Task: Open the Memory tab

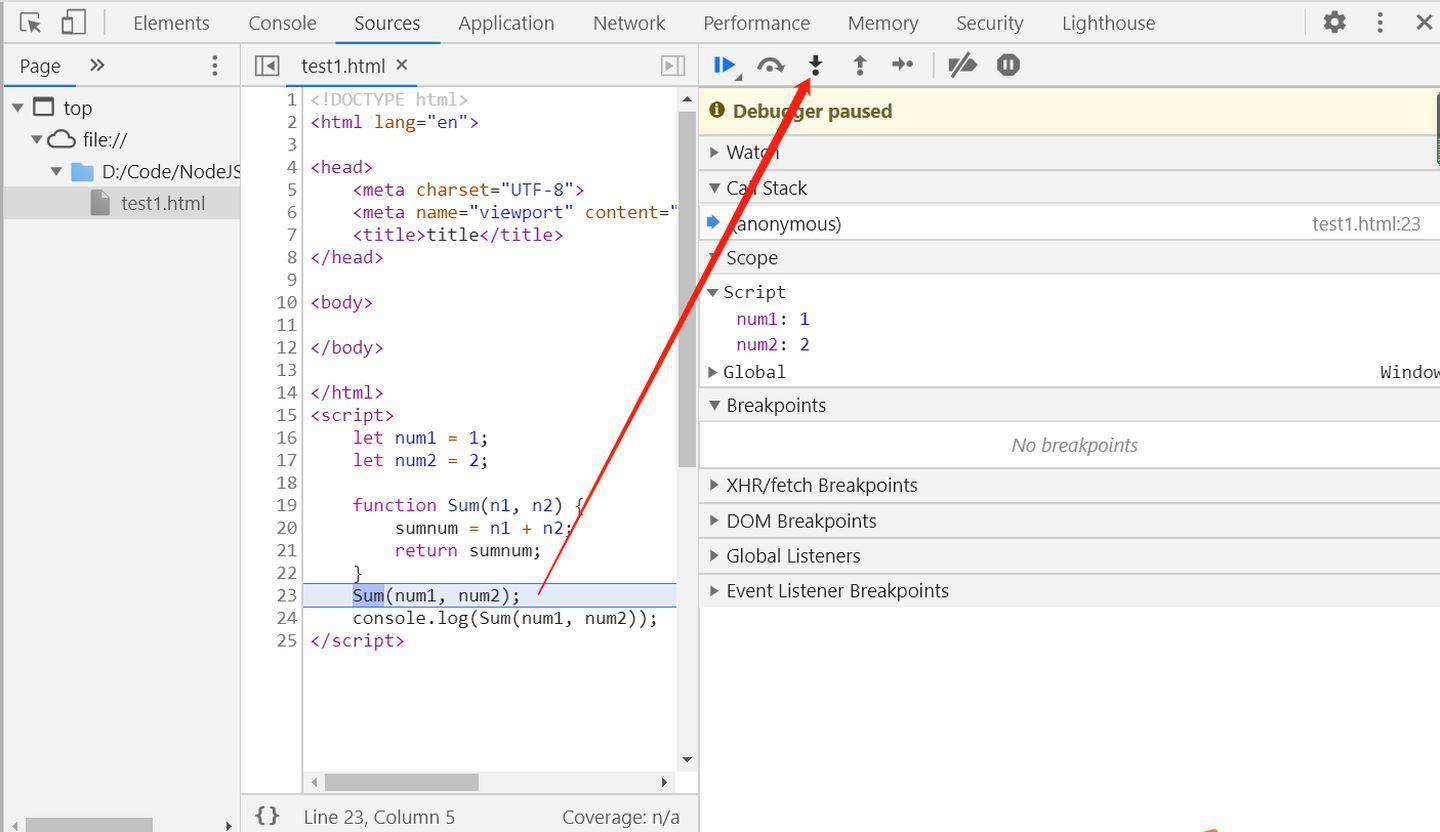Action: click(883, 23)
